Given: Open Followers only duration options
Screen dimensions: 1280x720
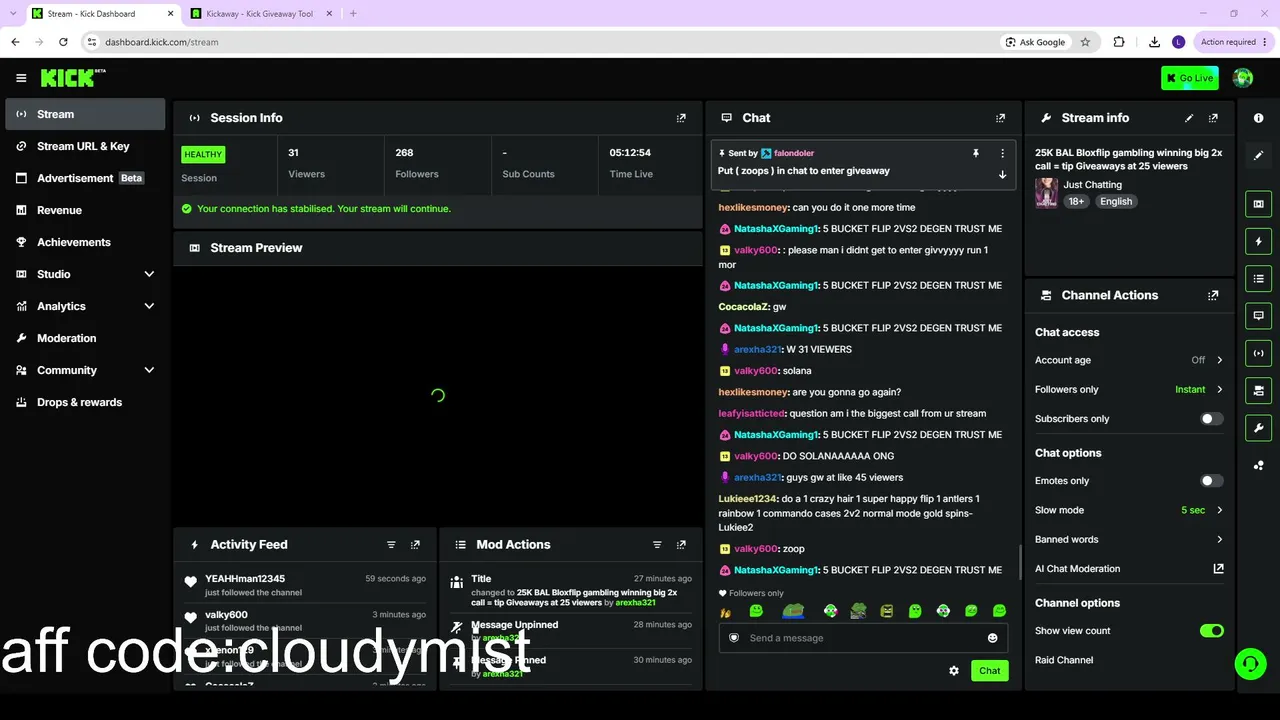Looking at the screenshot, I should tap(1129, 389).
